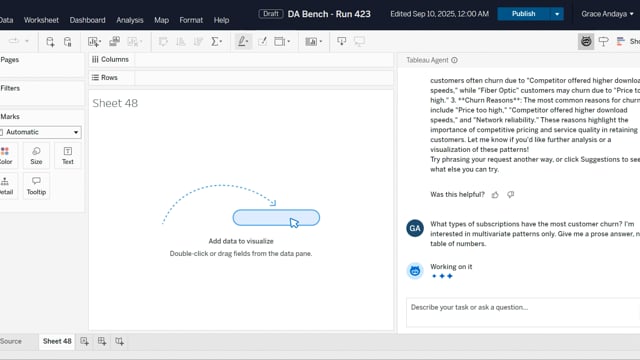Open the Format menu
The width and height of the screenshot is (640, 360).
(x=191, y=20)
